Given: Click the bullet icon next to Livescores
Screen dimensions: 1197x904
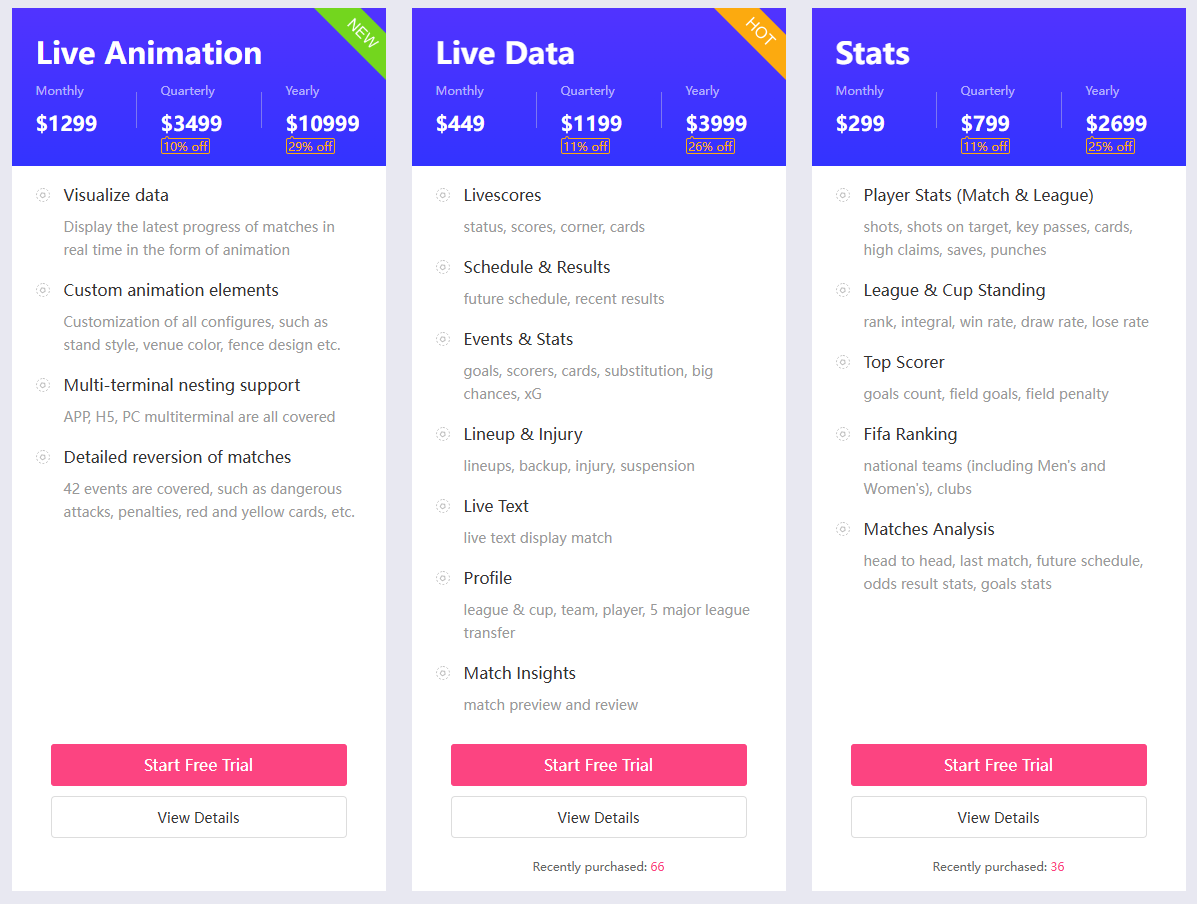Looking at the screenshot, I should point(443,195).
